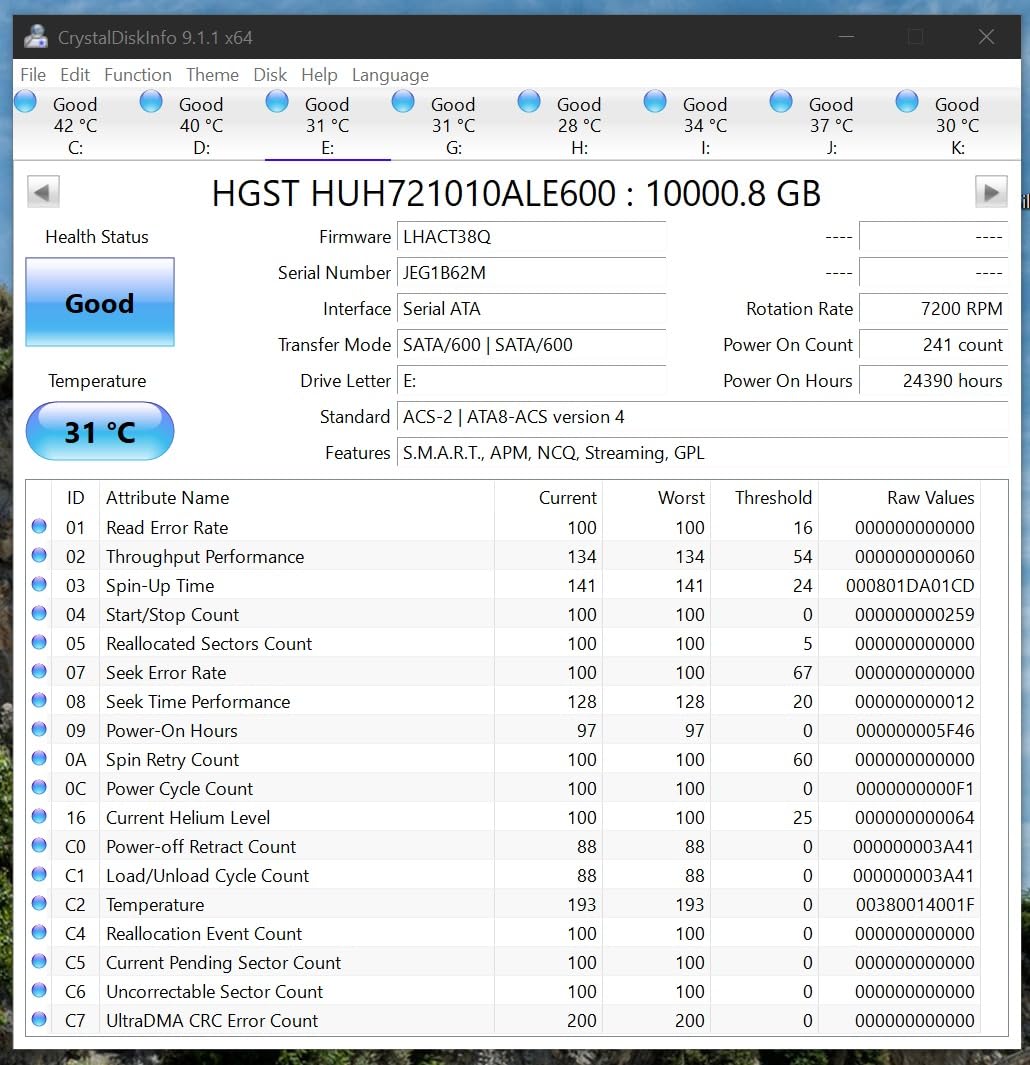Click the Standard field ACS-2 | ATA8-ACS

point(703,416)
